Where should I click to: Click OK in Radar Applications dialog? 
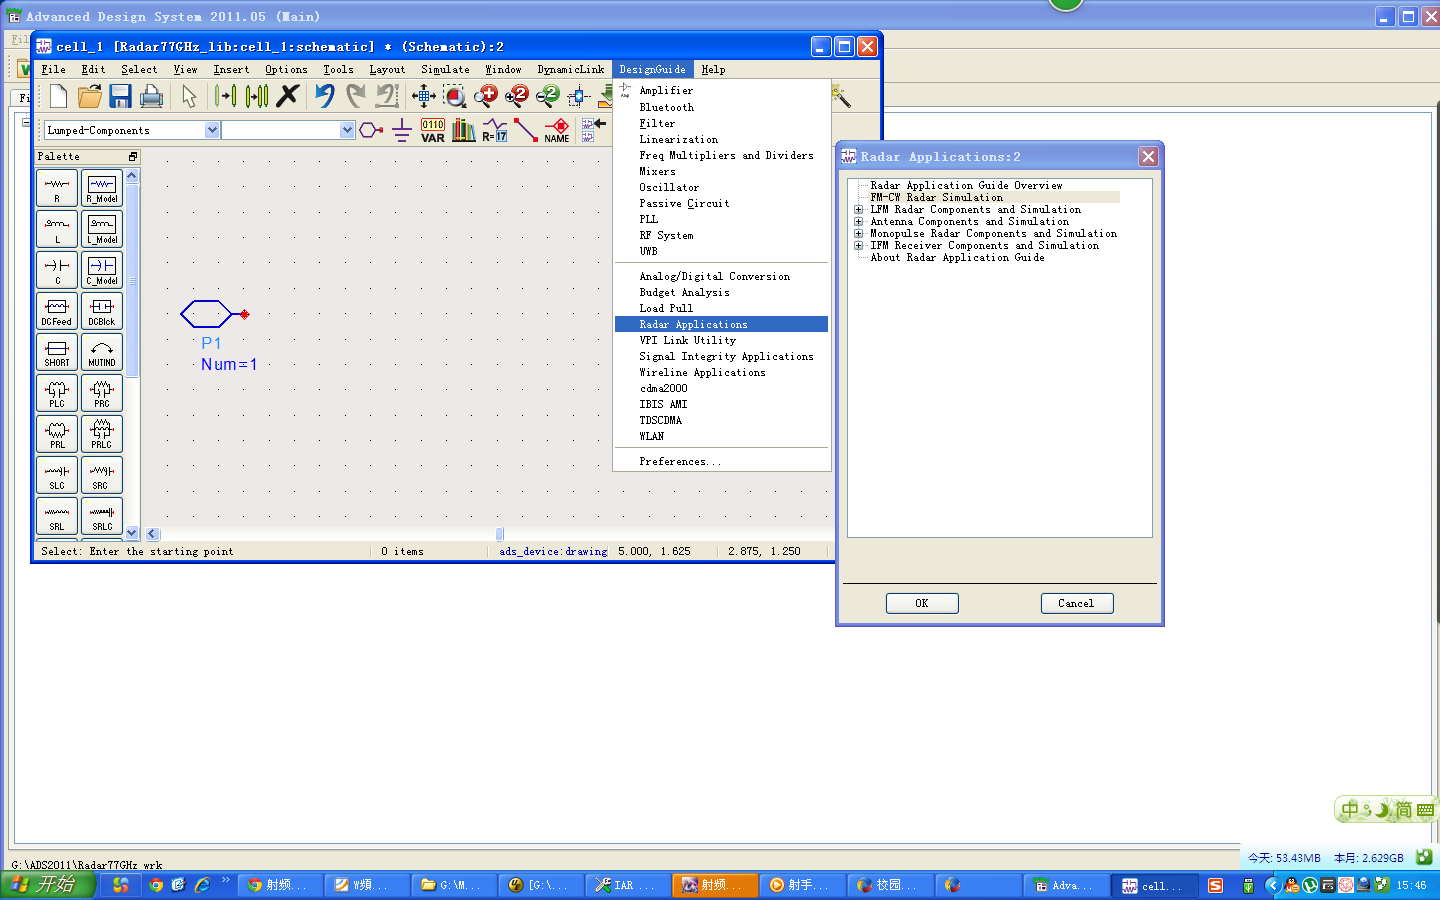pos(922,603)
